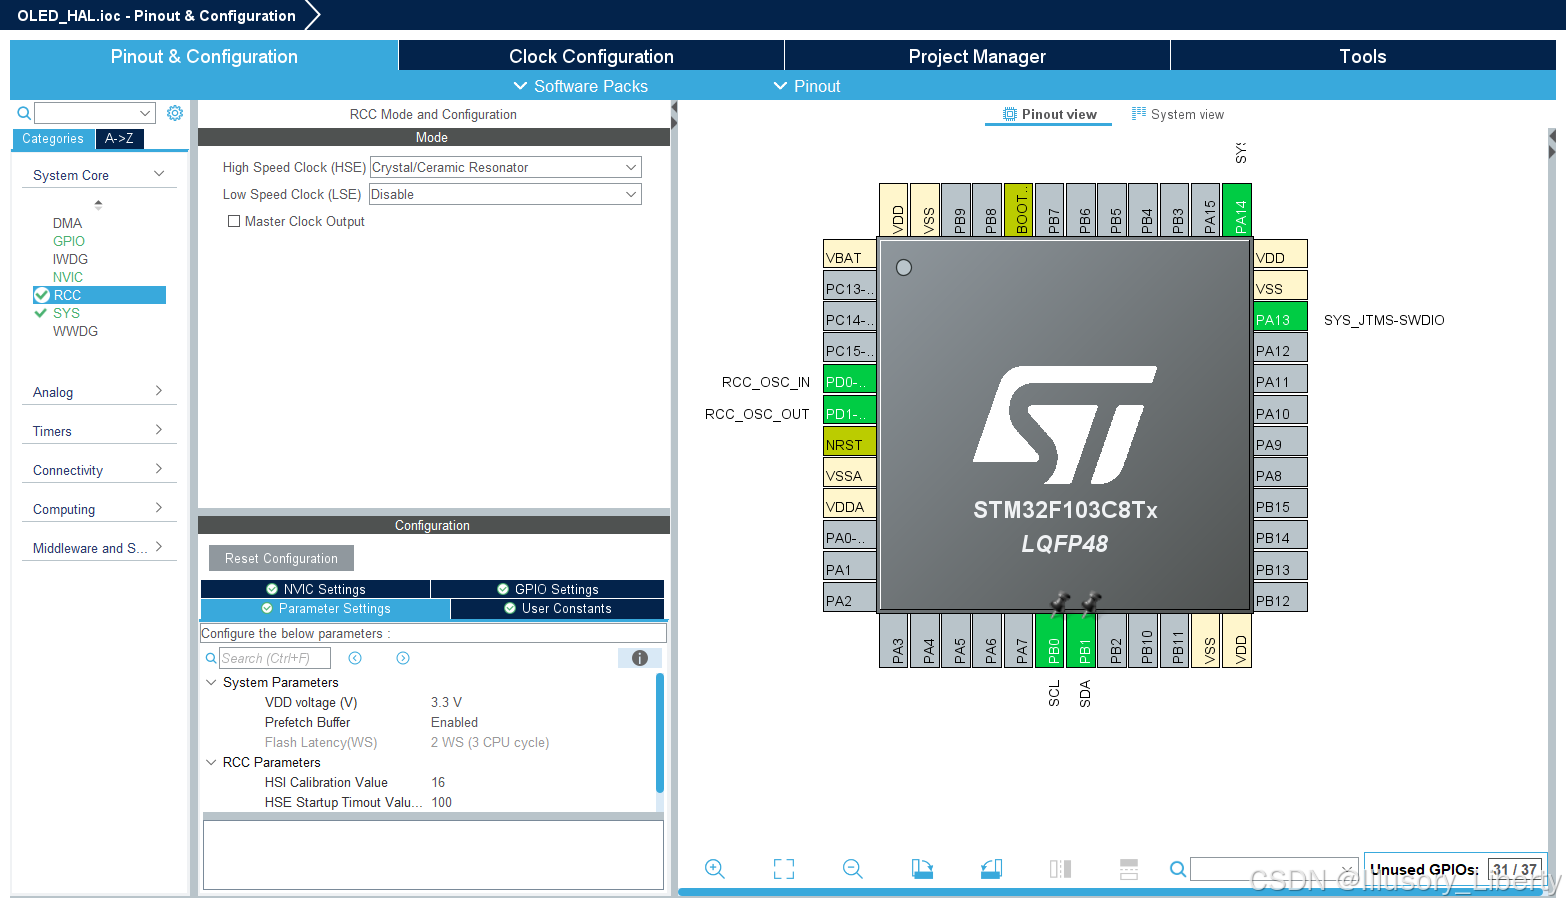This screenshot has height=908, width=1566.
Task: Open NVIC Settings tab
Action: coord(315,589)
